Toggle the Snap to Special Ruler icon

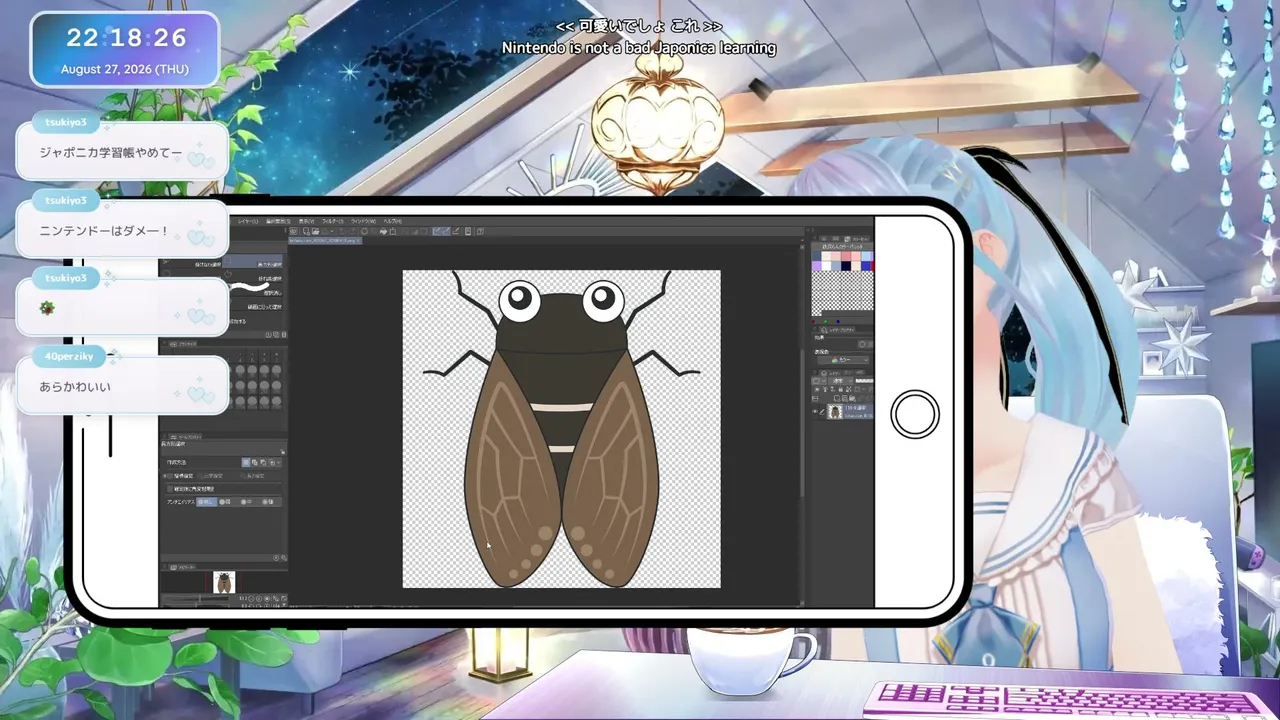446,231
